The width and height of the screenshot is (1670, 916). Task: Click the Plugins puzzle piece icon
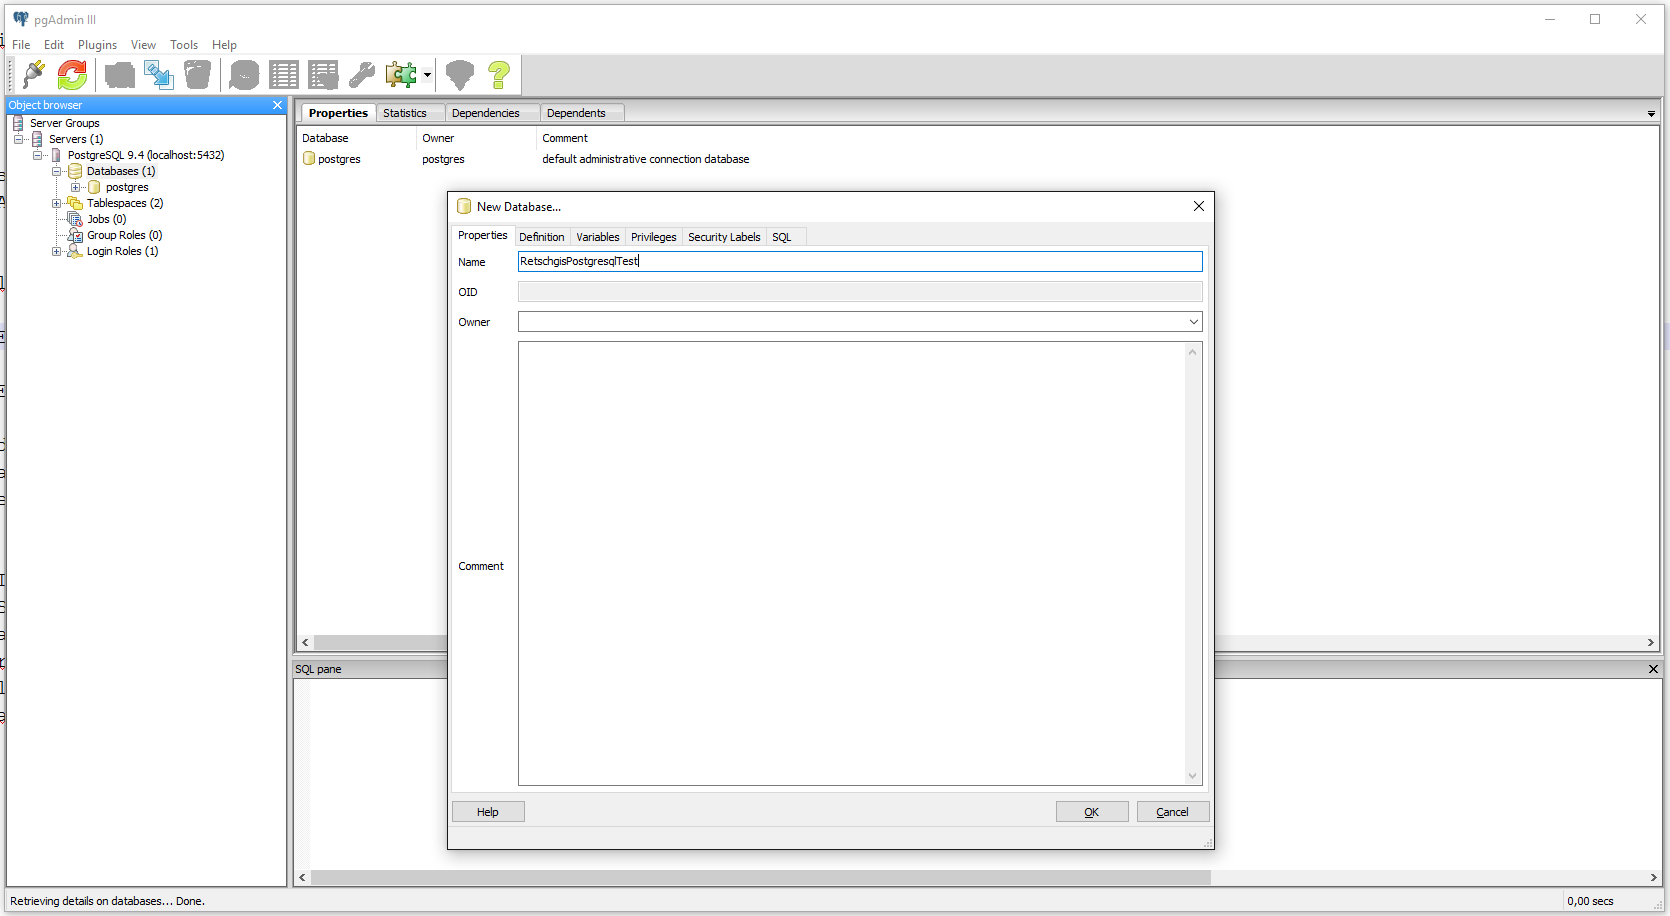(401, 75)
